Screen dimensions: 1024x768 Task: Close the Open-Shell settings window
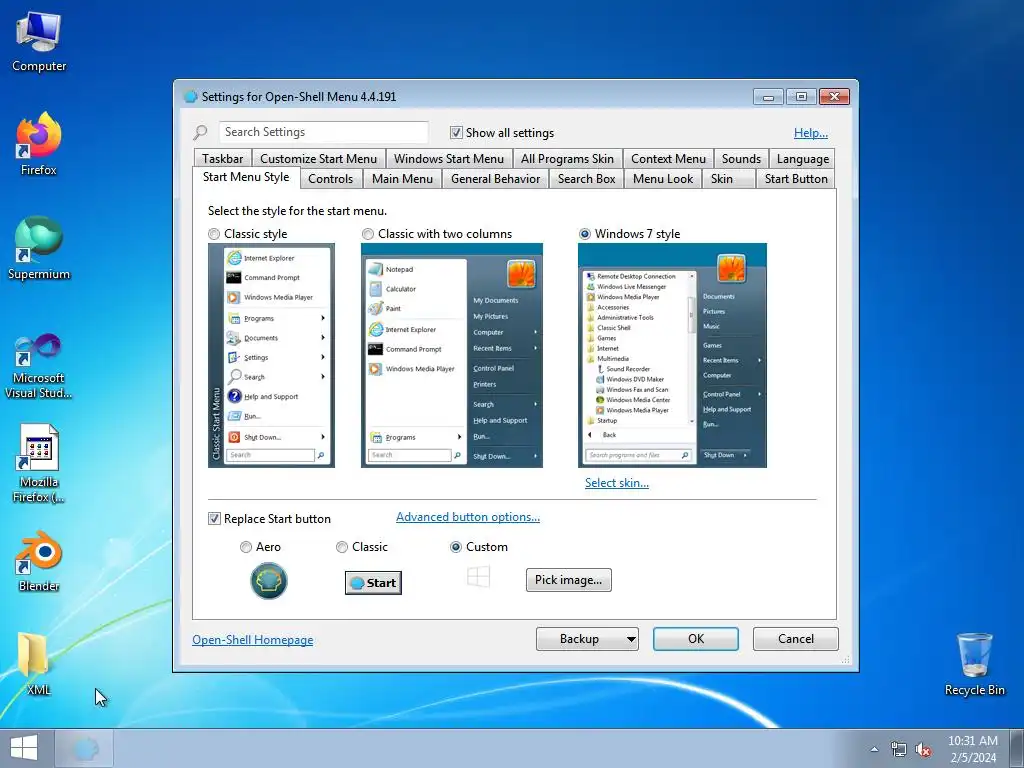tap(834, 97)
